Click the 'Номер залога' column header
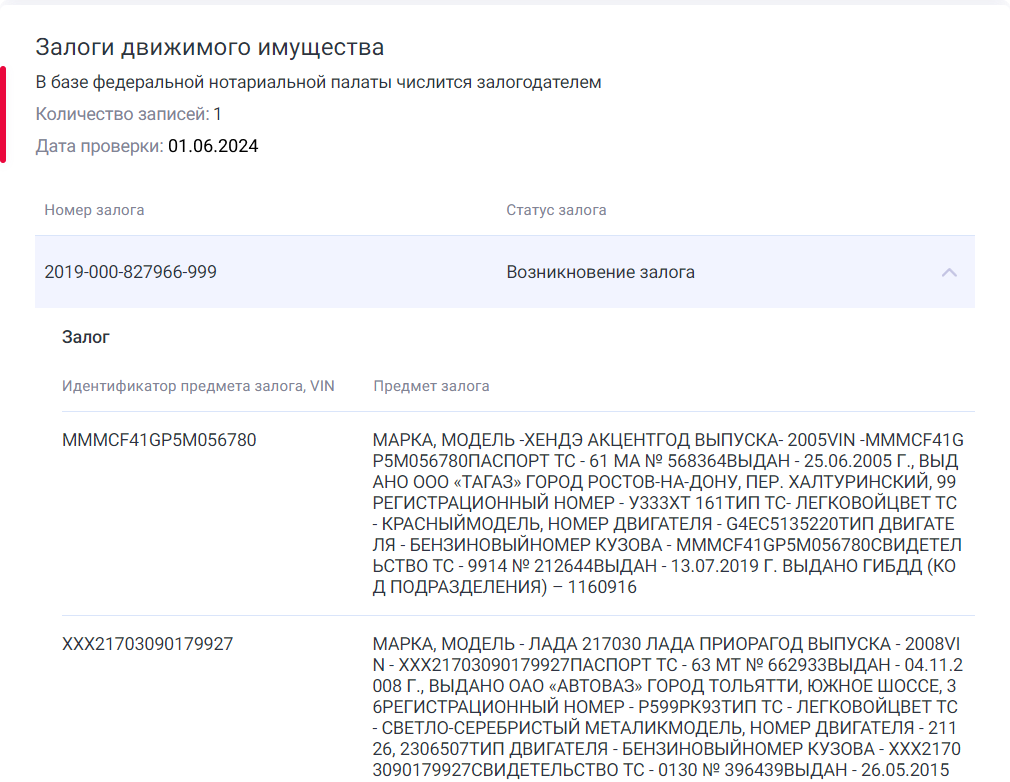The image size is (1010, 782). point(94,210)
